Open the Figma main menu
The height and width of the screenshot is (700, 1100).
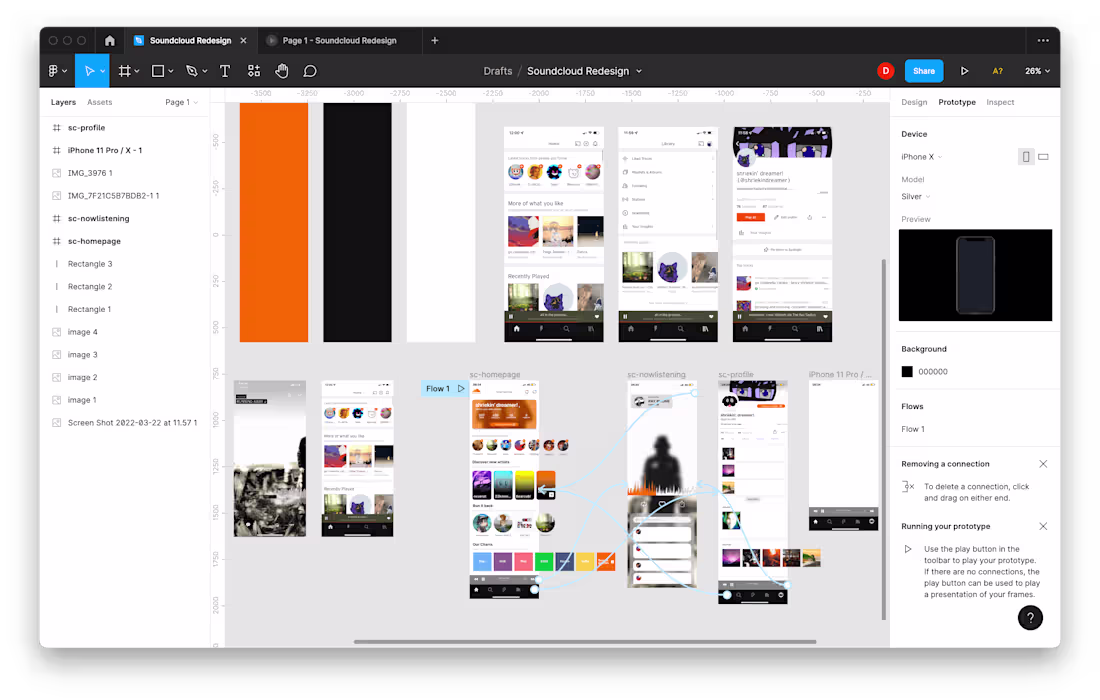click(52, 70)
